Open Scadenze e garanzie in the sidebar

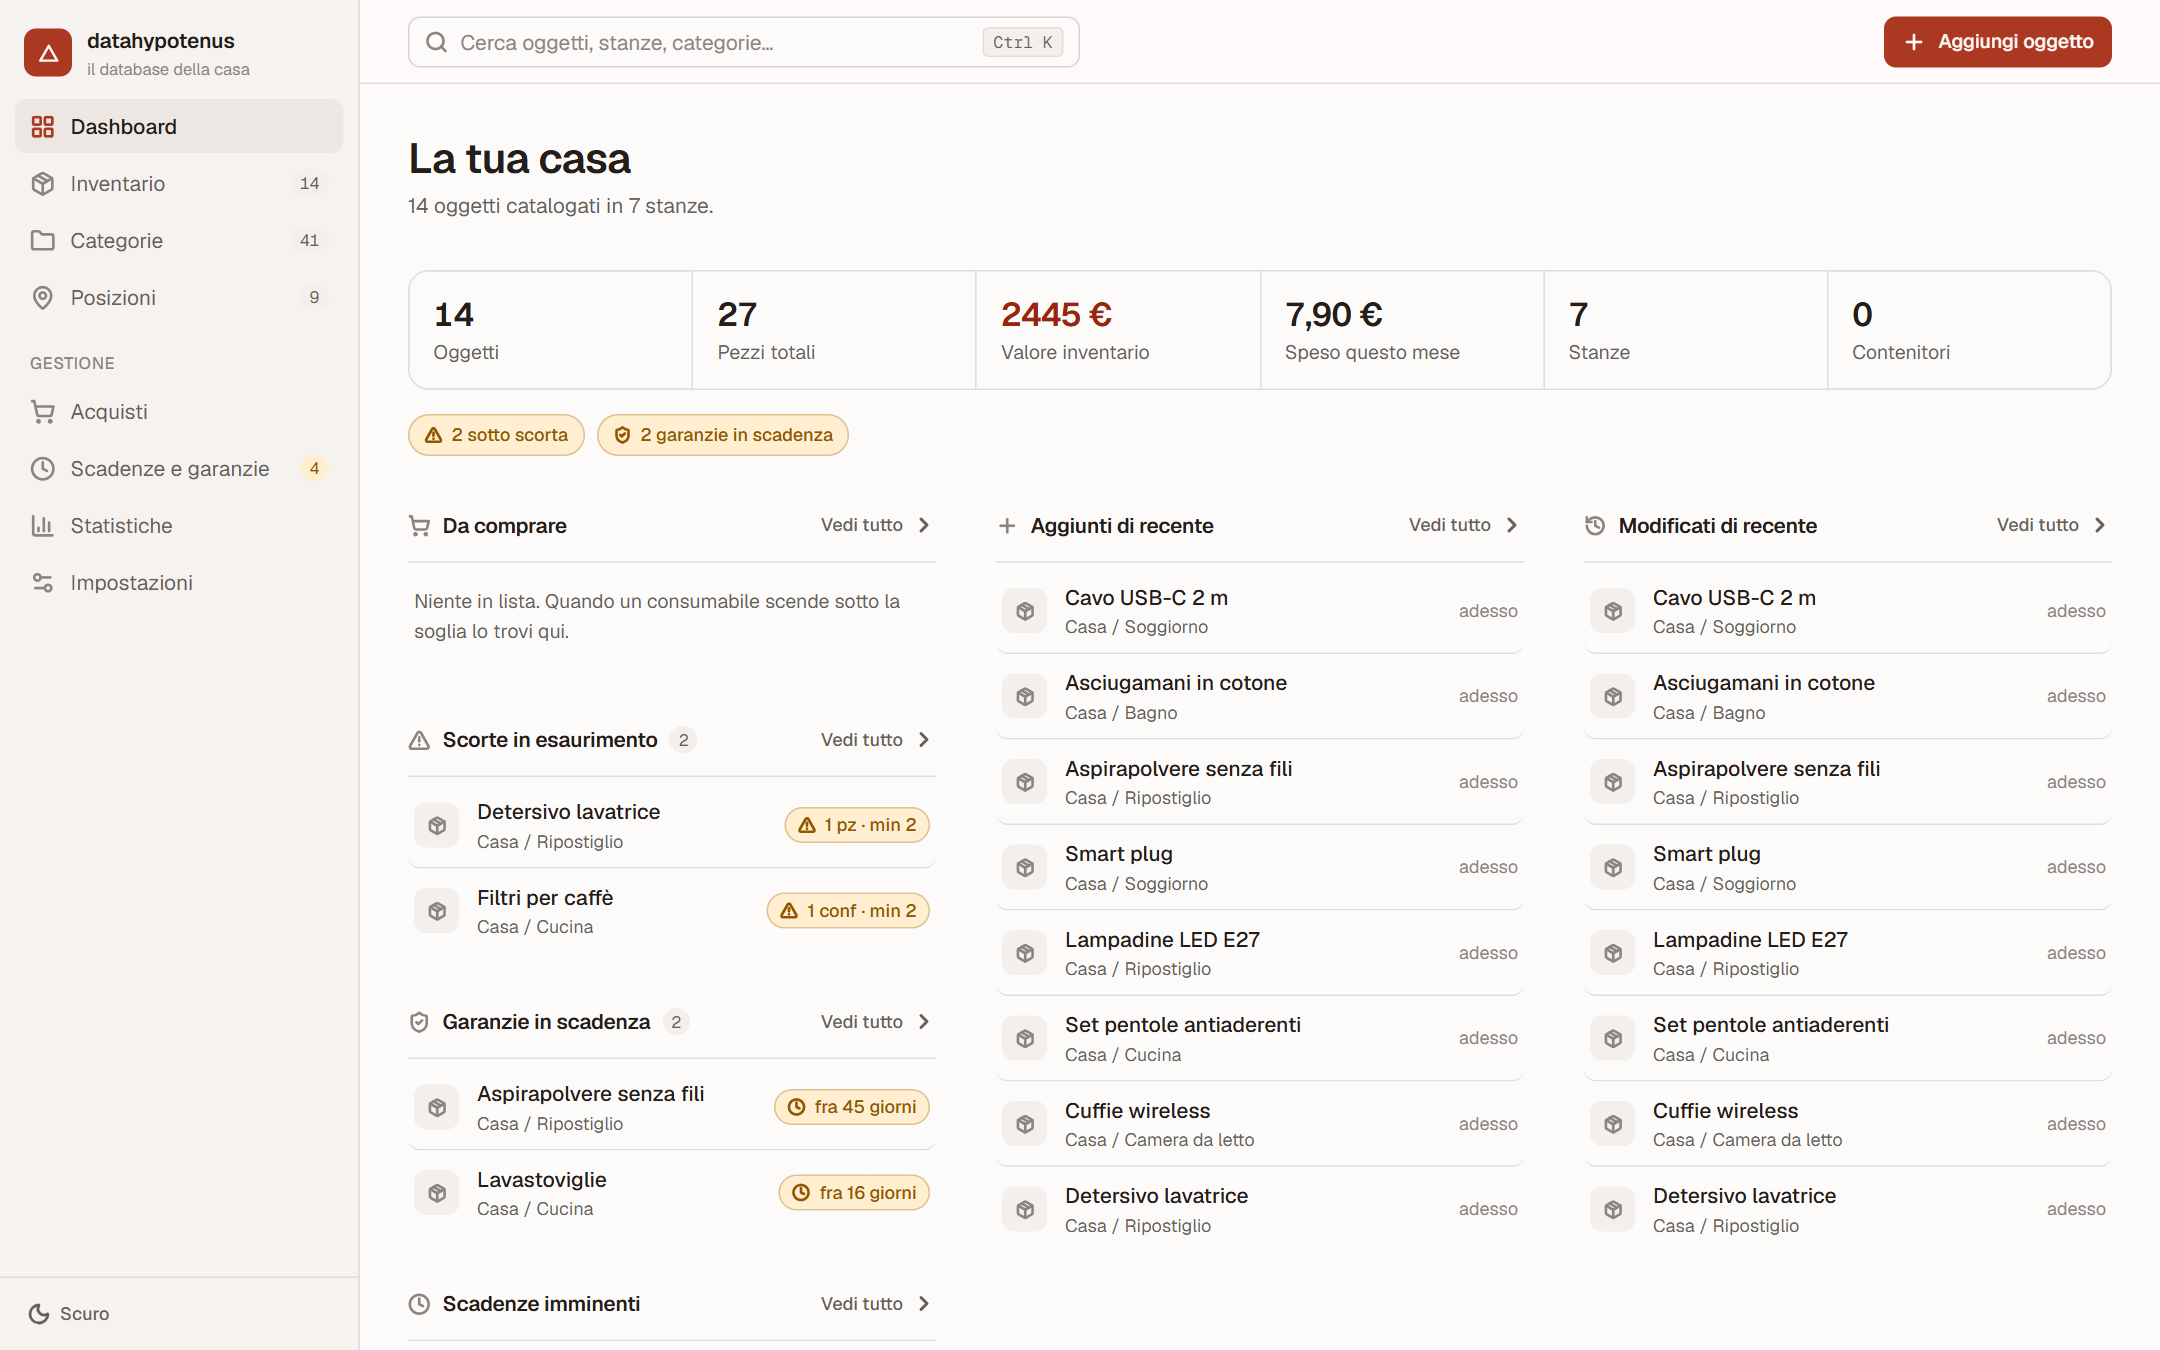(179, 469)
